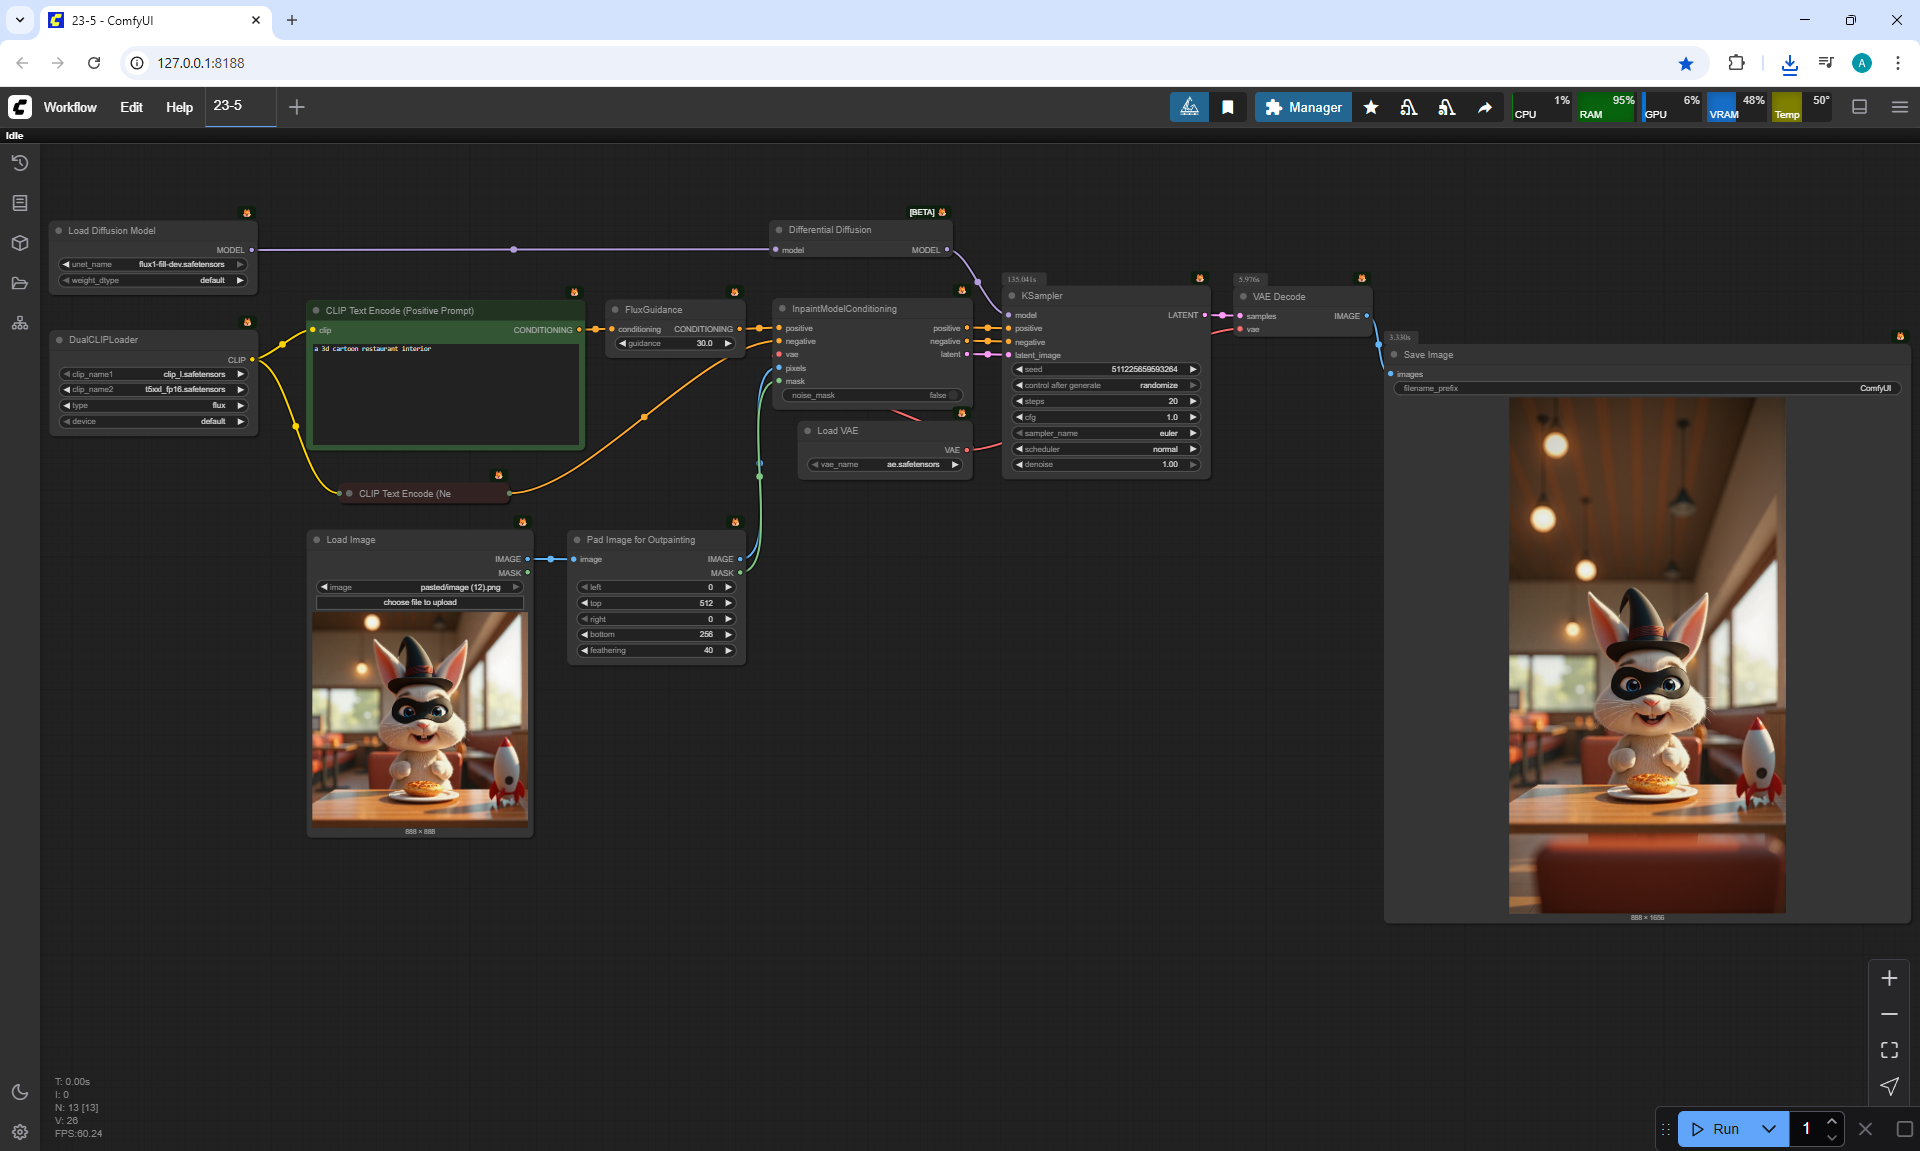Toggle dark theme moon icon
Screen dimensions: 1920x1151
click(x=20, y=1092)
